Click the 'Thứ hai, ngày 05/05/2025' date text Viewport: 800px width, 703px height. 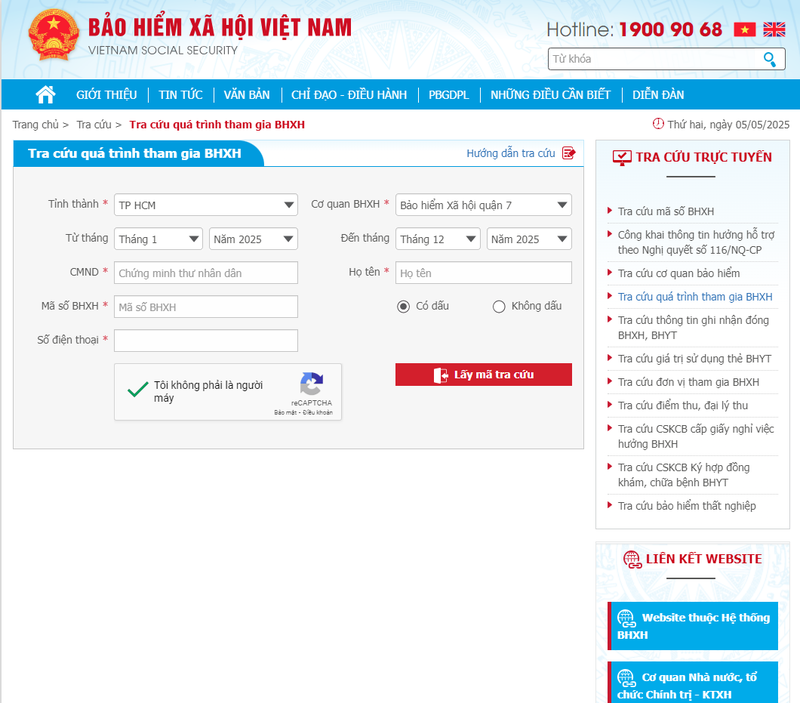tap(728, 124)
